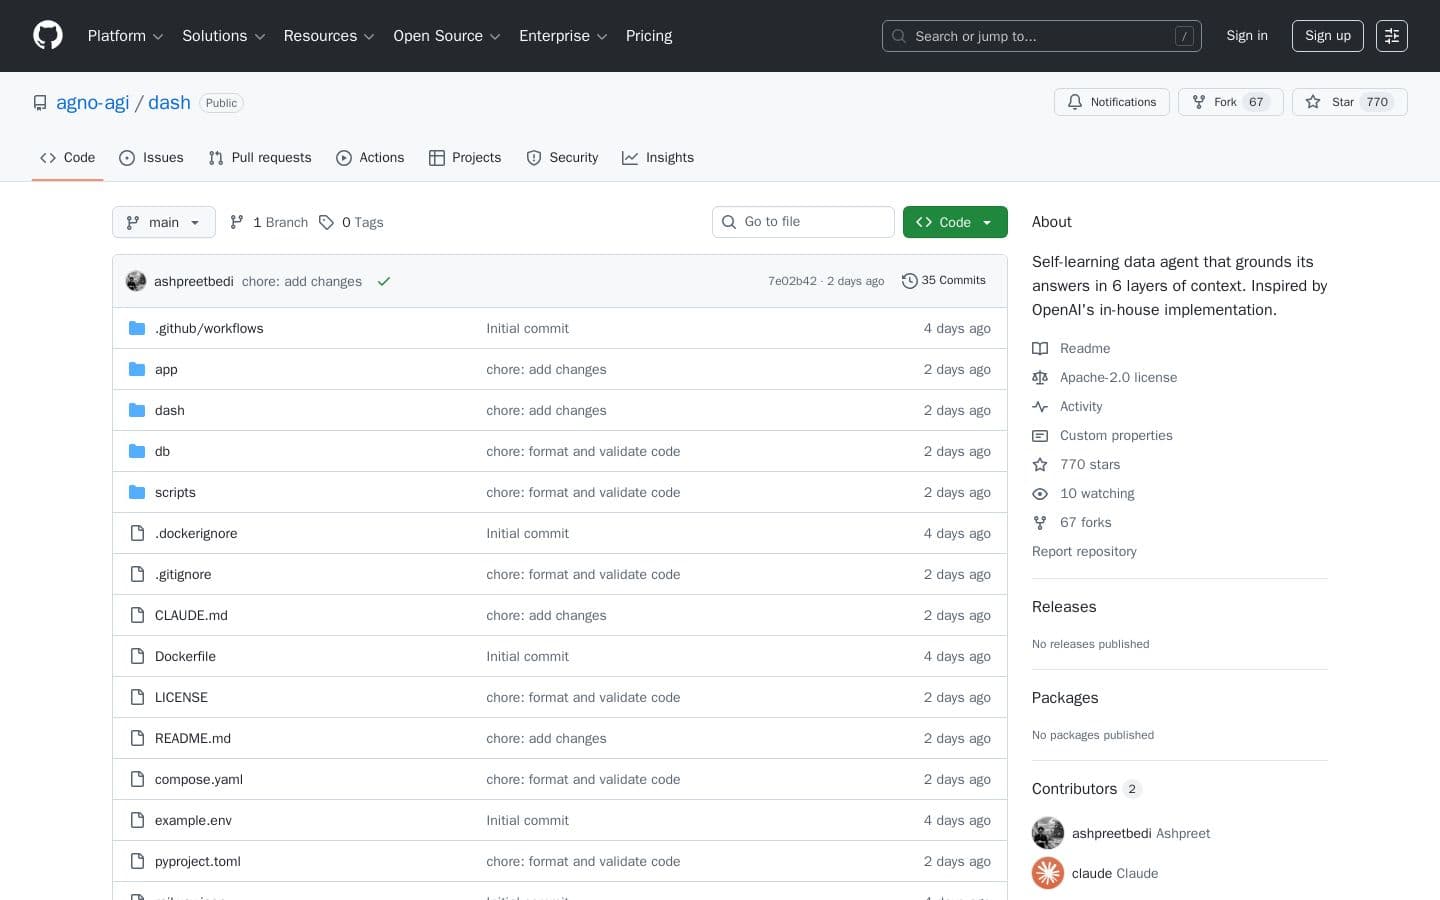This screenshot has height=900, width=1440.
Task: Click the Readme book icon in About
Action: point(1040,348)
